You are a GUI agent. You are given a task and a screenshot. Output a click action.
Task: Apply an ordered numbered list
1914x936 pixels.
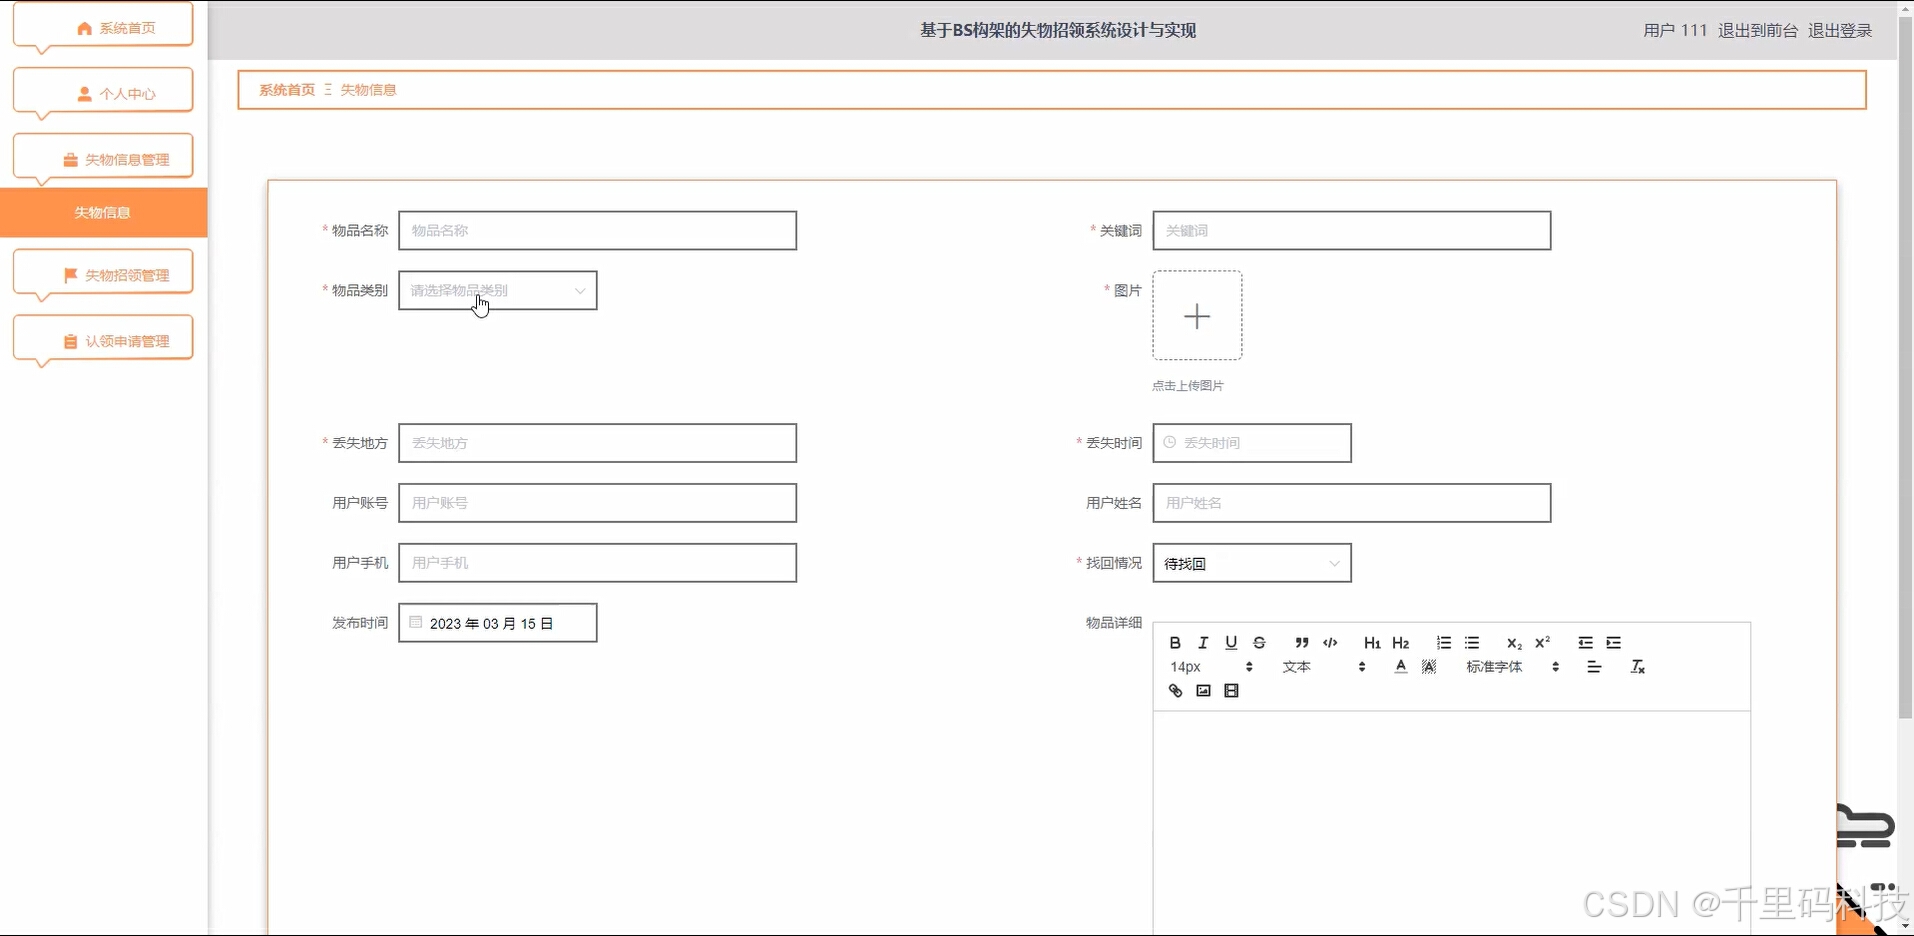1443,643
